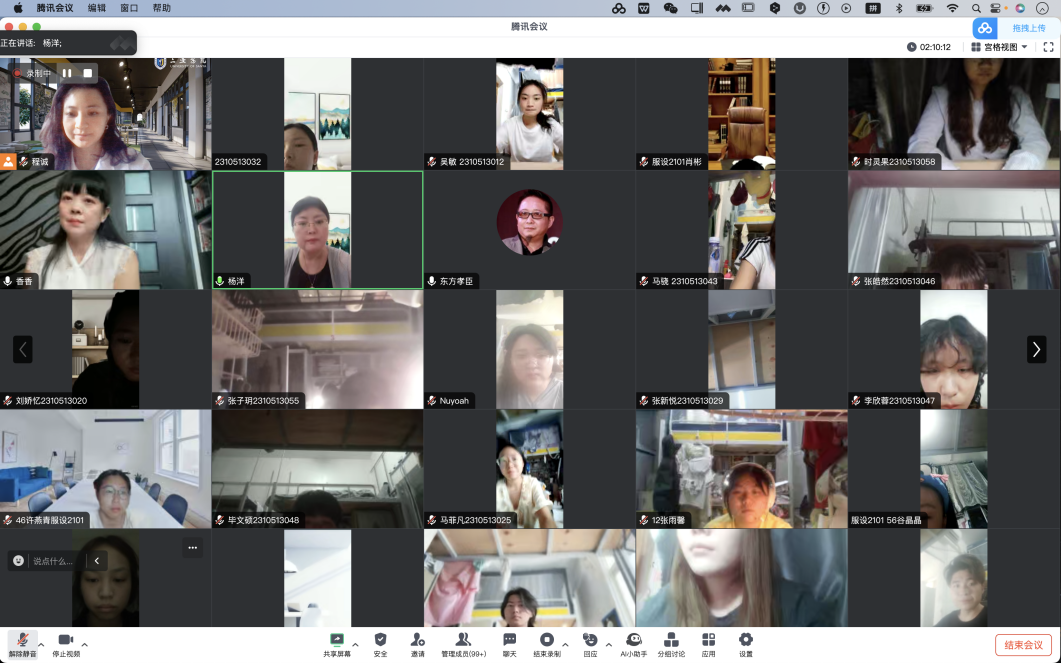Expand the arrow next to 共享屏幕

355,644
